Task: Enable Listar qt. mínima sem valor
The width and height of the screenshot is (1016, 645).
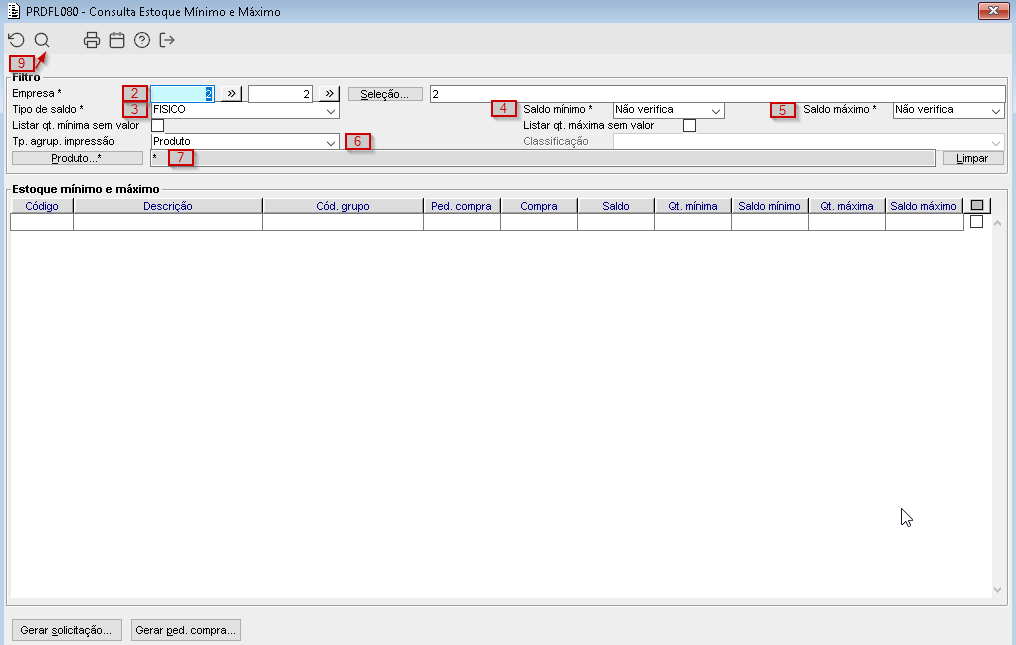Action: 157,125
